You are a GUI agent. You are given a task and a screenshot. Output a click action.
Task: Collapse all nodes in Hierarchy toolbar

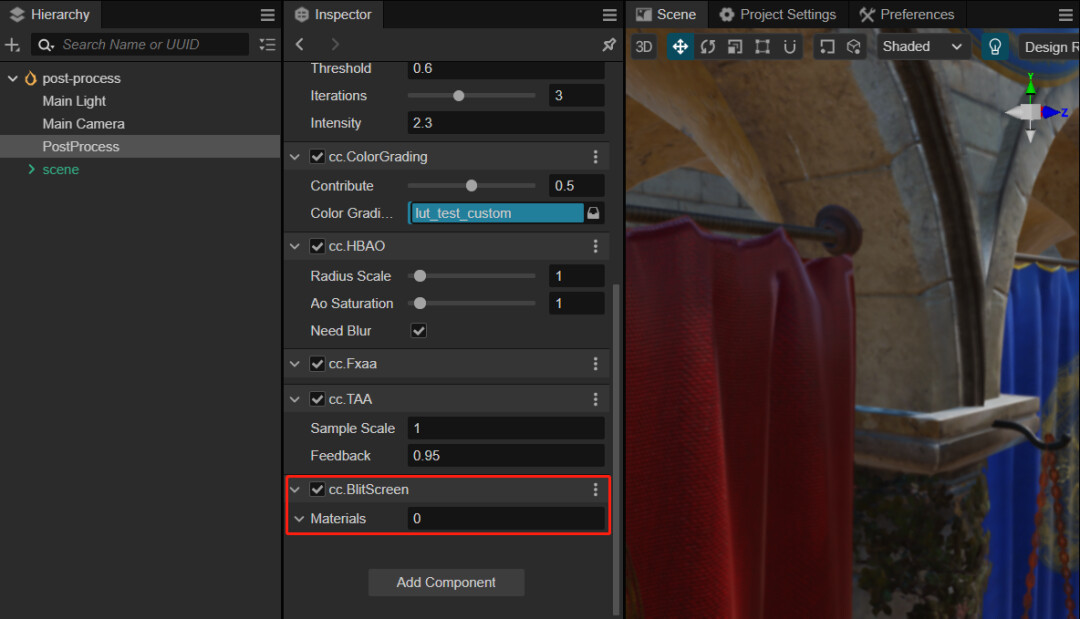[267, 44]
